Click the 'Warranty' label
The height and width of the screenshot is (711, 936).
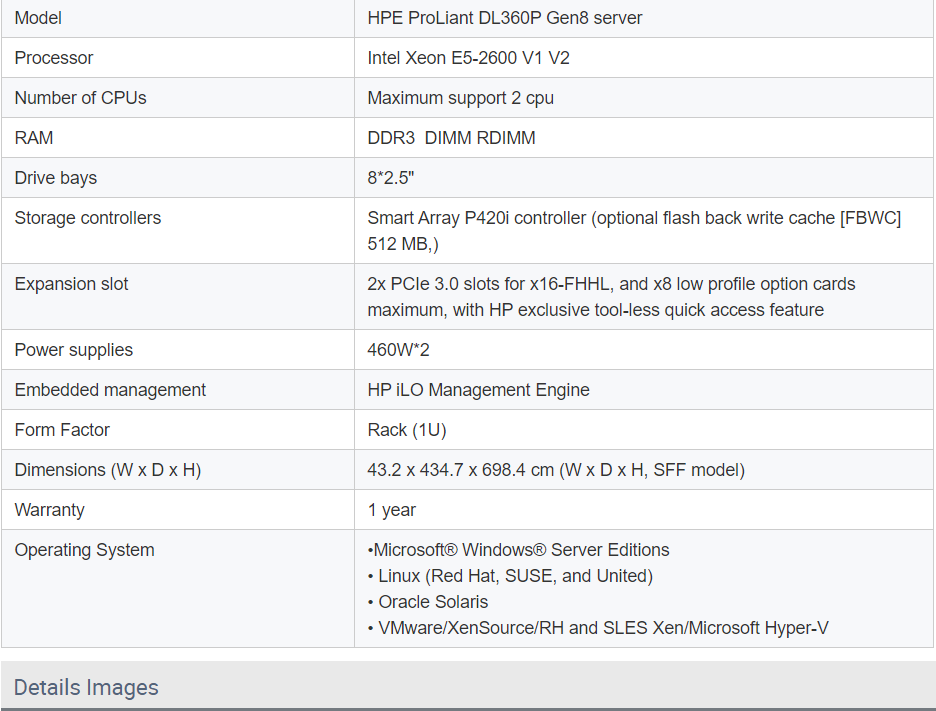50,510
